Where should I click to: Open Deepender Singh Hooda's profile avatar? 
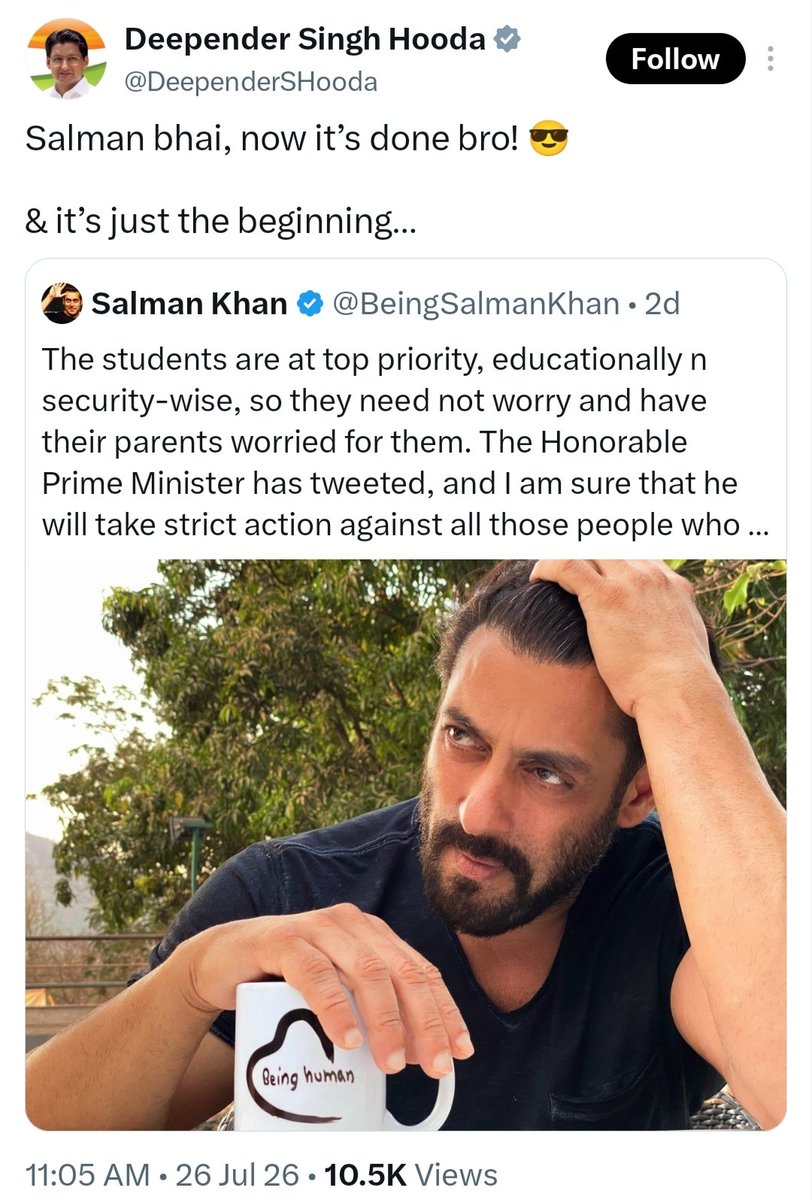tap(67, 58)
